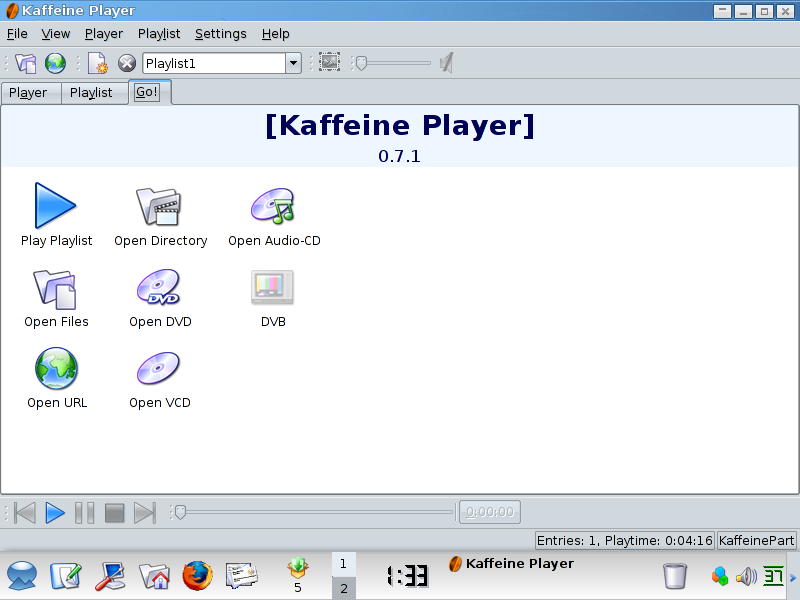This screenshot has width=800, height=600.
Task: Open the Open Directory icon
Action: pos(159,205)
